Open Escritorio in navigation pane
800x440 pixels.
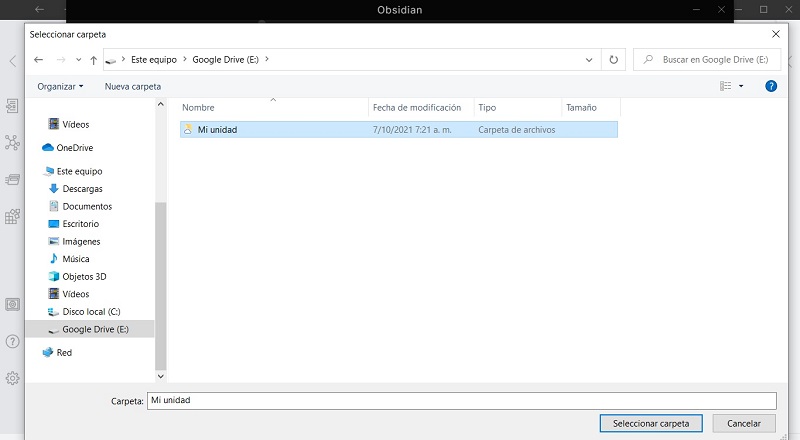(81, 224)
